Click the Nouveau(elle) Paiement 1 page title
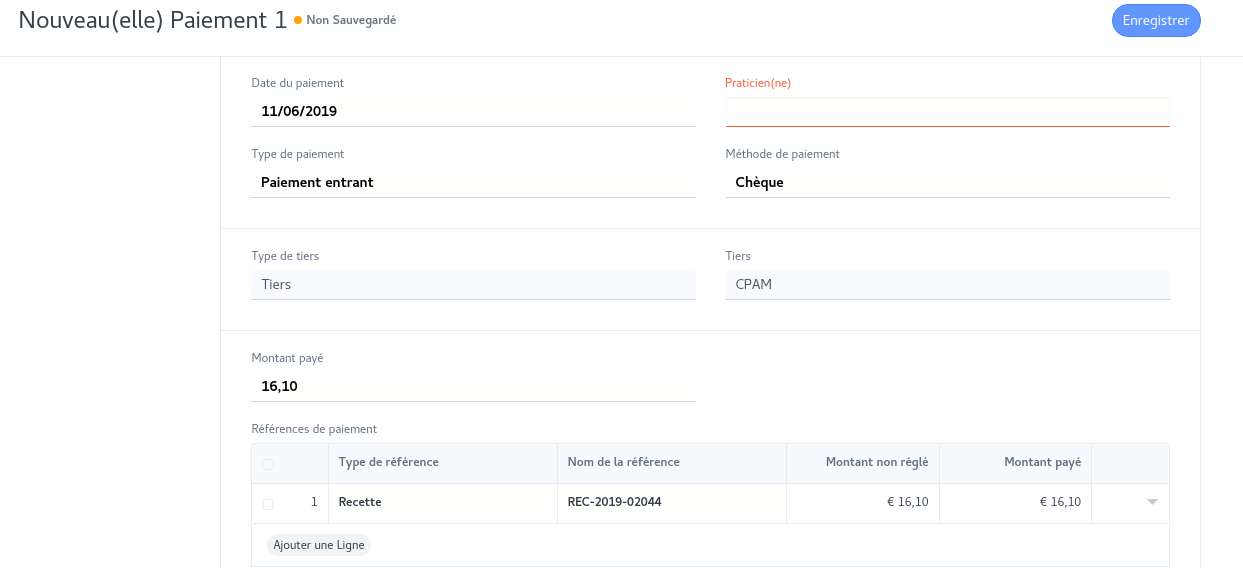Viewport: 1243px width, 568px height. click(x=152, y=20)
